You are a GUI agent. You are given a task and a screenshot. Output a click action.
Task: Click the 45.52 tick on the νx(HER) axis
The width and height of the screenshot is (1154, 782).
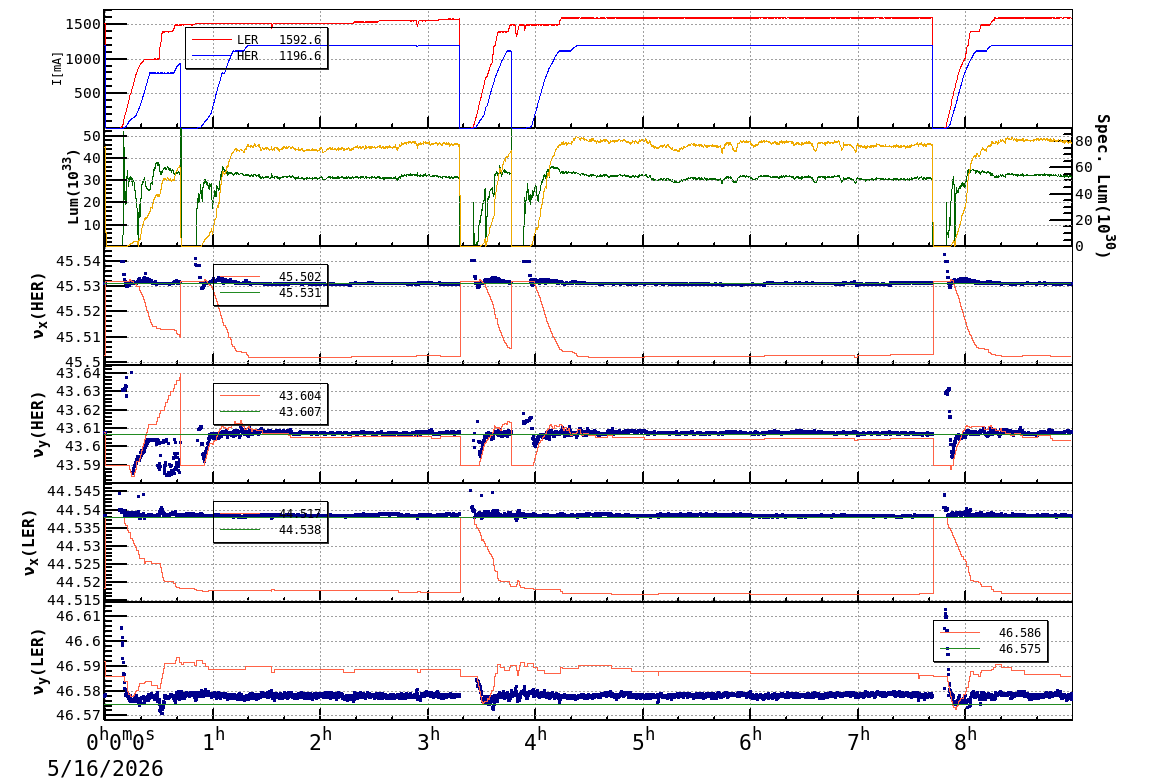click(79, 311)
